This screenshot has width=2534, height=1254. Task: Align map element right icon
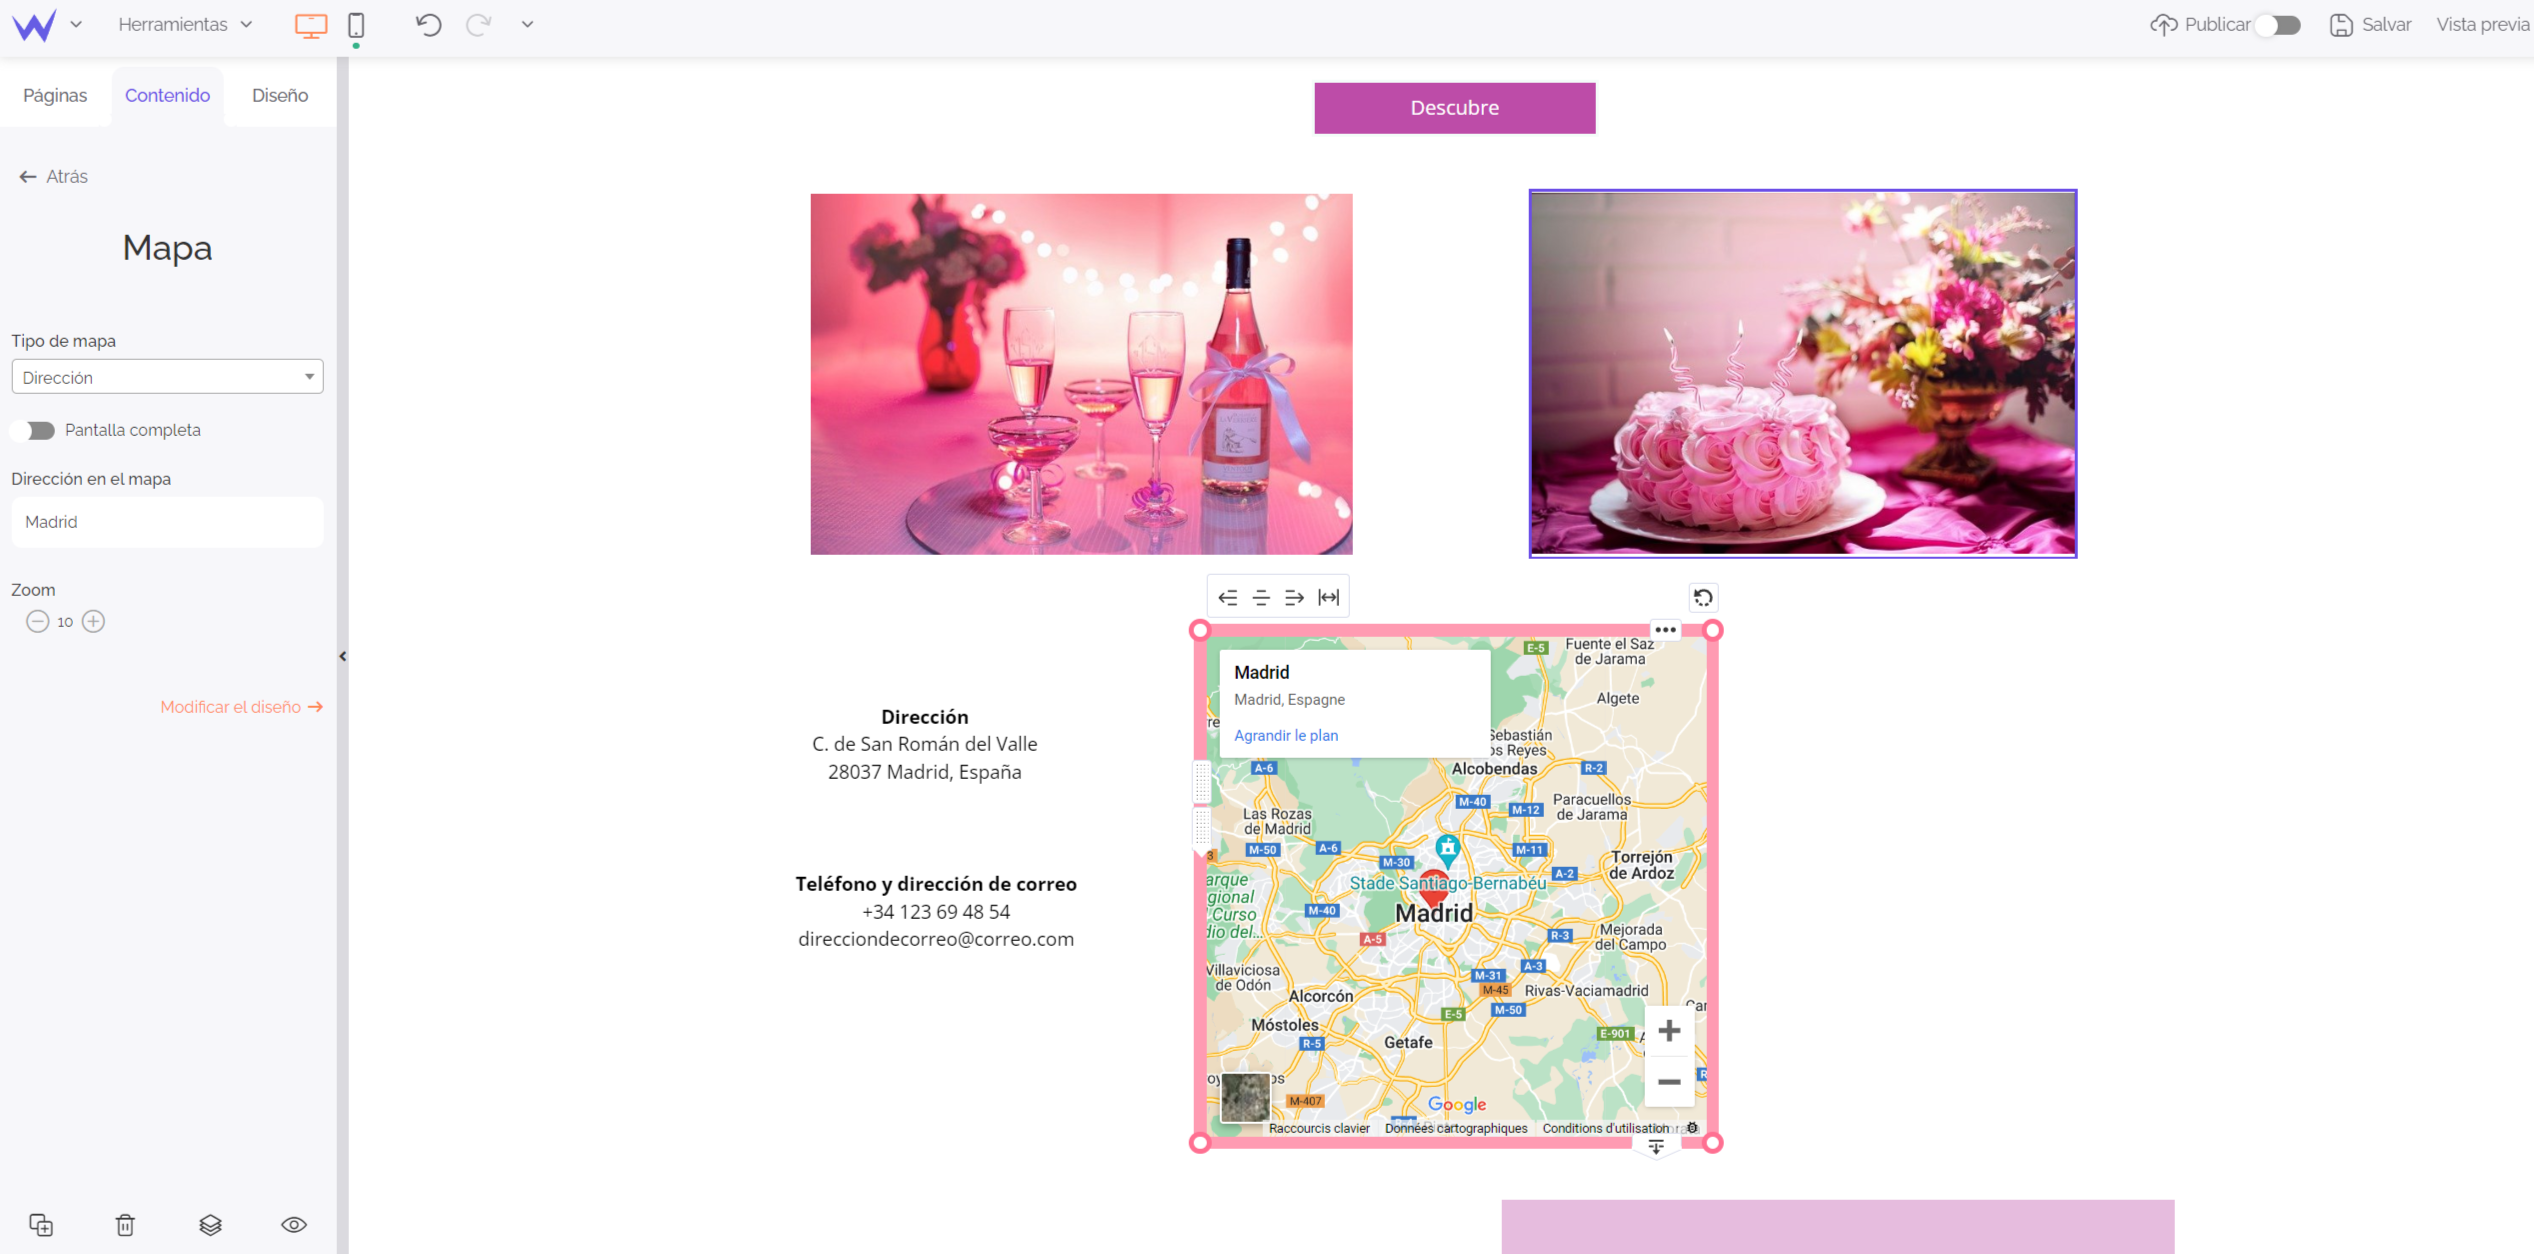pyautogui.click(x=1294, y=597)
